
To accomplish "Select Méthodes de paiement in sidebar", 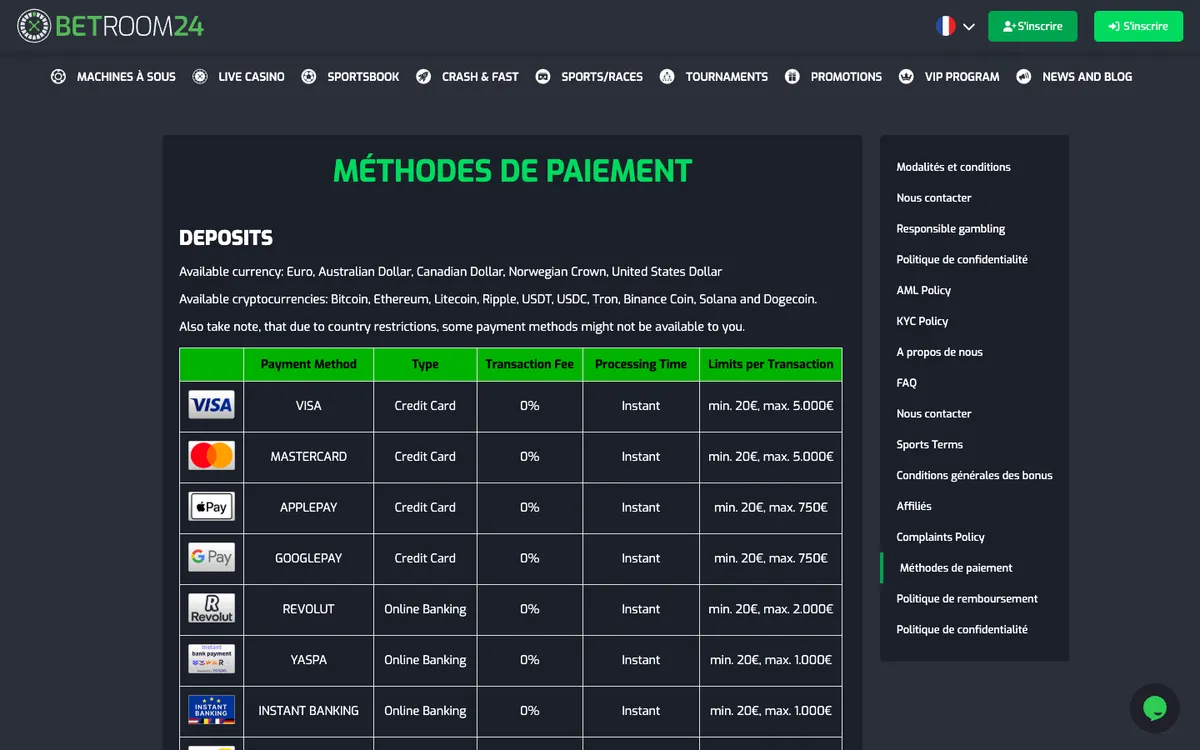I will tap(956, 568).
